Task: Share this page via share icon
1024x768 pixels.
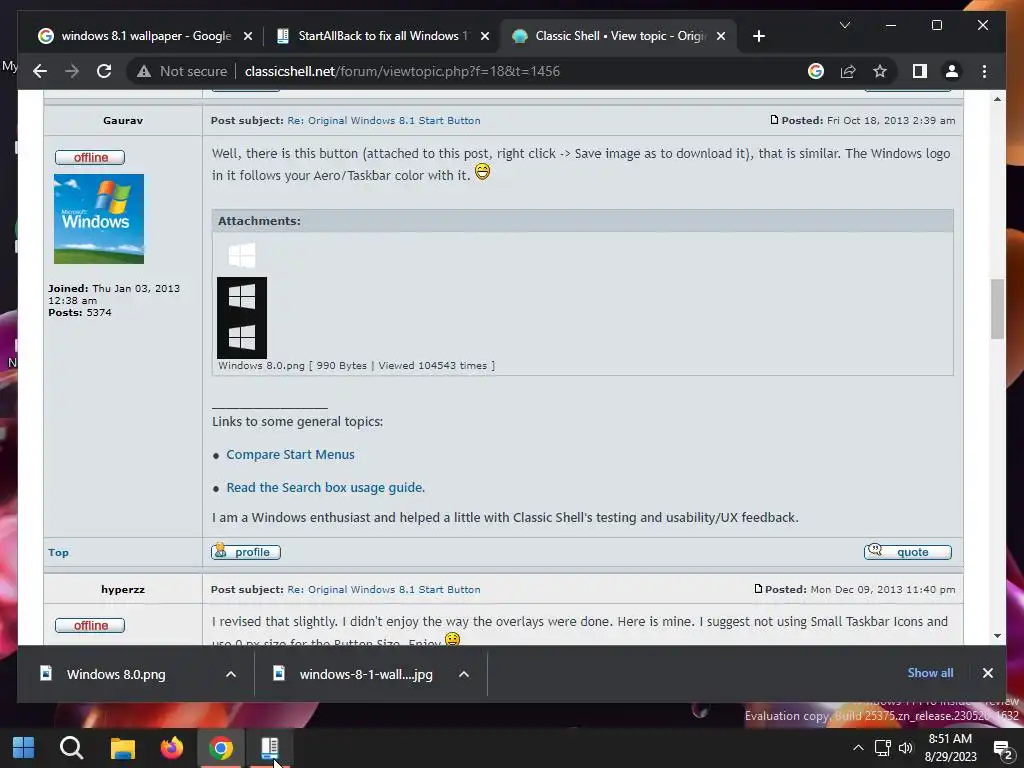Action: pos(848,71)
